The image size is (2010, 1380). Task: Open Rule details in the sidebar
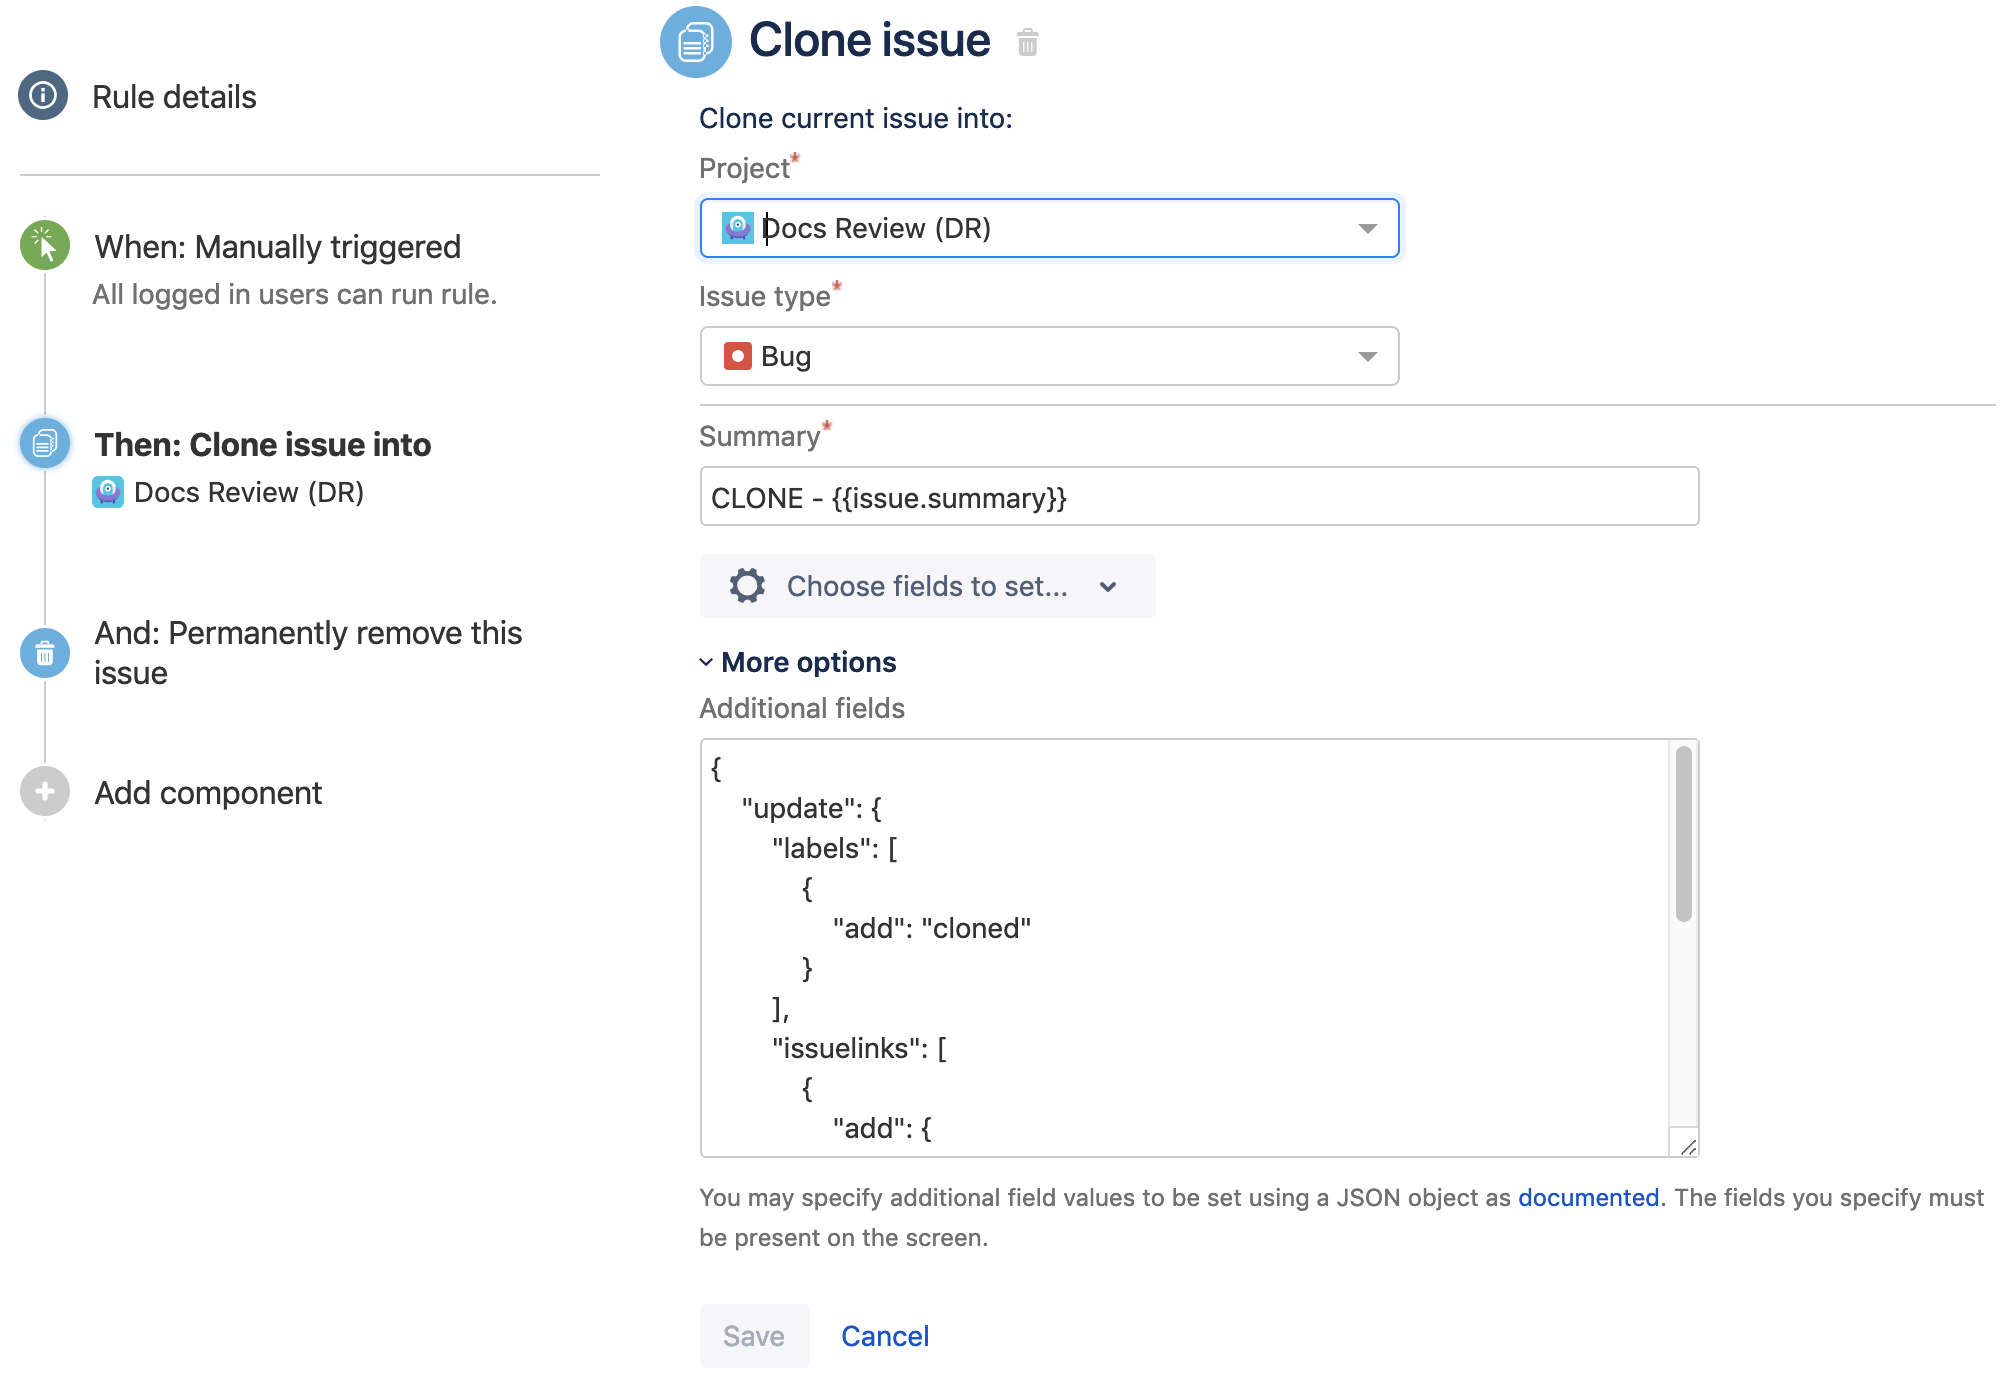click(174, 97)
